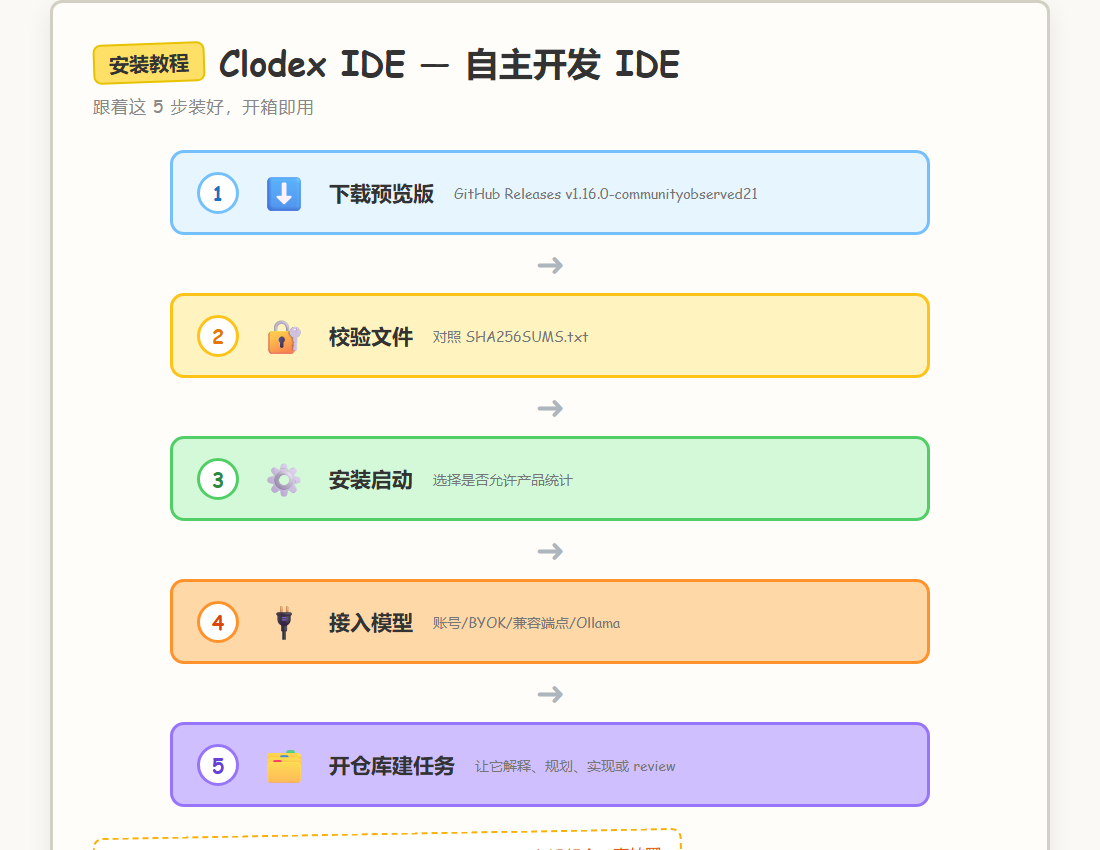
Task: Click the step number 4 circle
Action: (x=218, y=622)
